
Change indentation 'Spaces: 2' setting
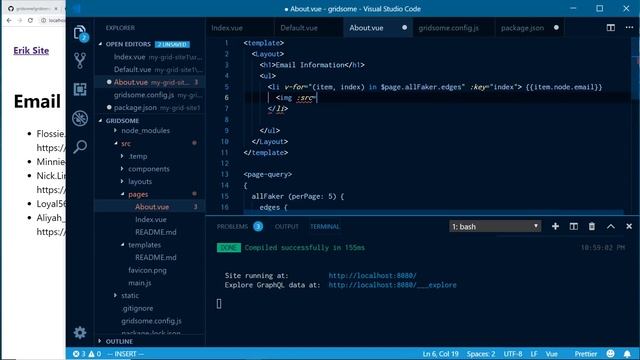[481, 354]
